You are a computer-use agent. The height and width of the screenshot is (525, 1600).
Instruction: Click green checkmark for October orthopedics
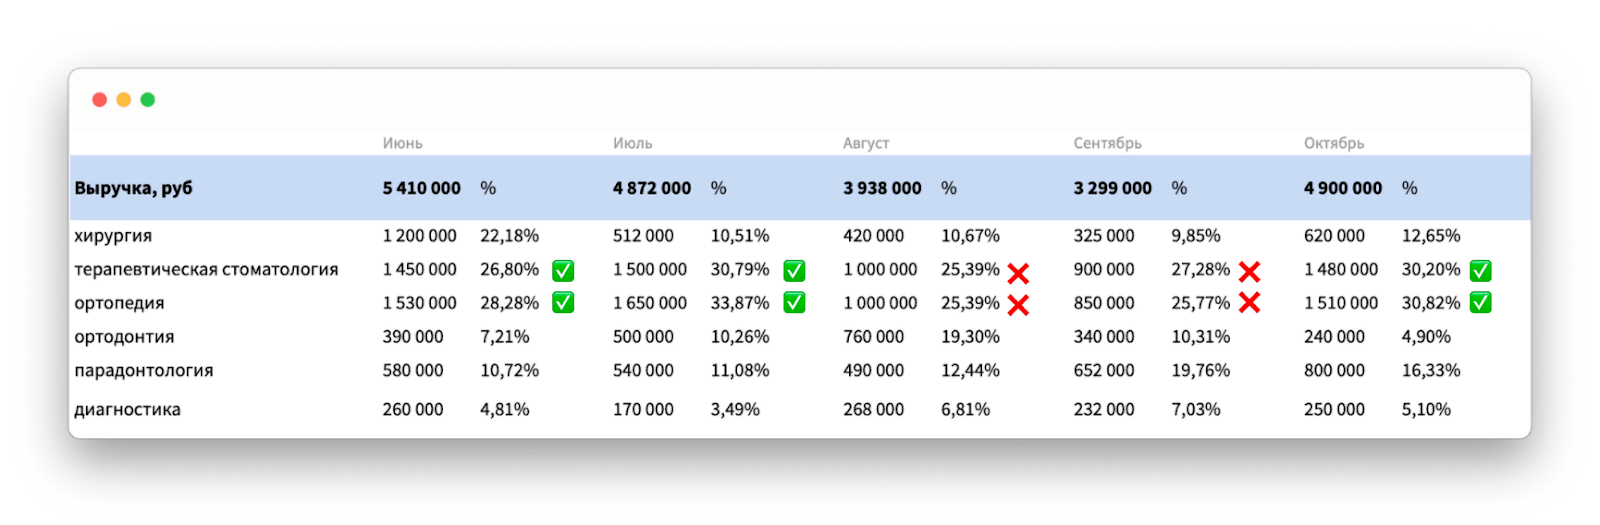coord(1480,302)
